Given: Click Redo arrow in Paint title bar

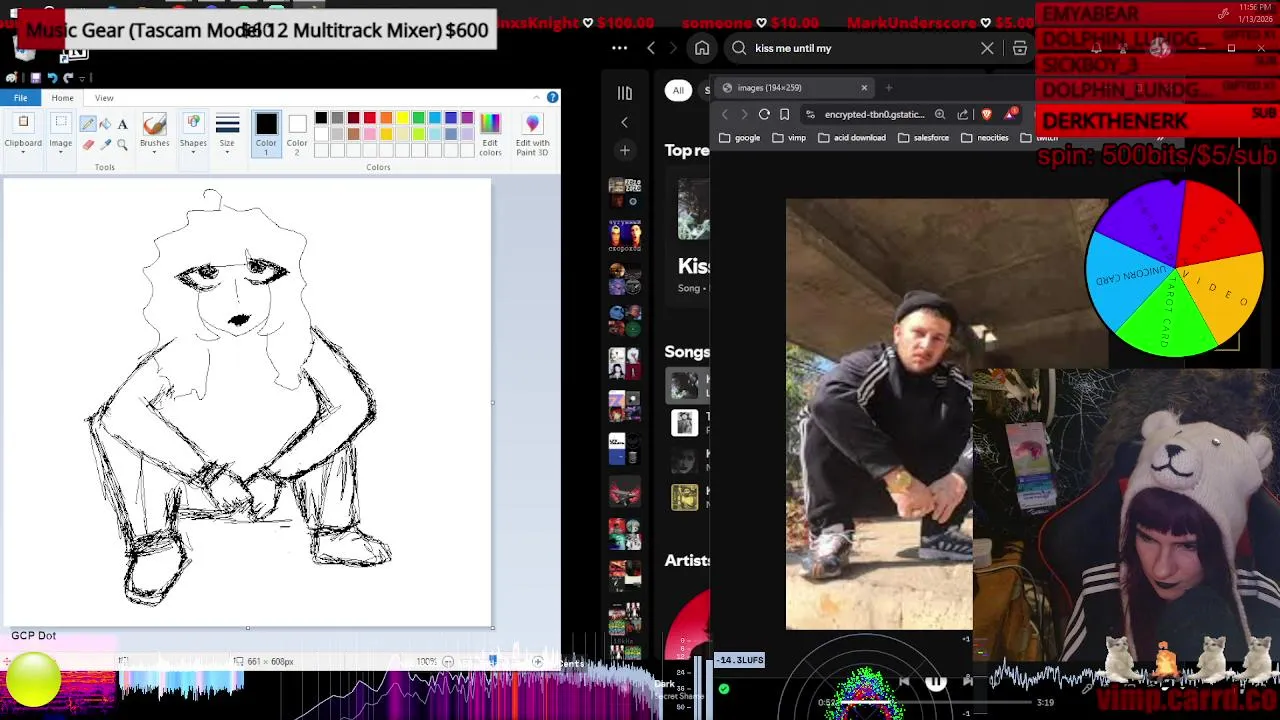Looking at the screenshot, I should click(68, 77).
